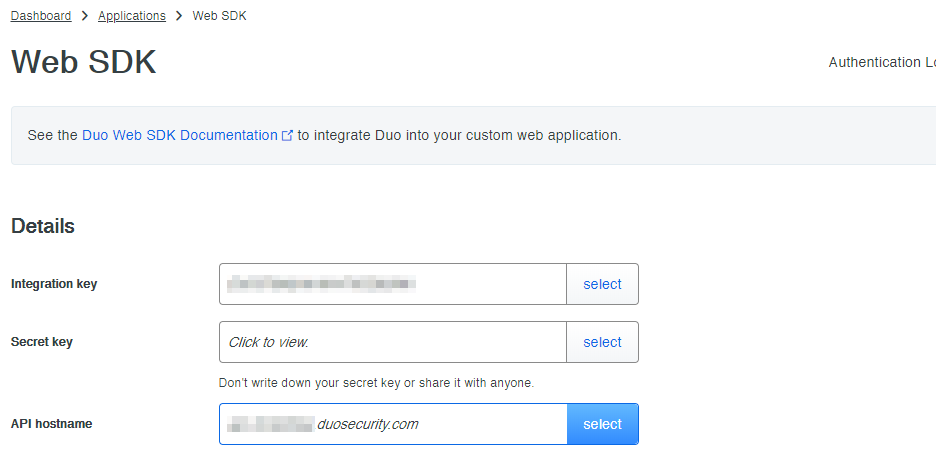The height and width of the screenshot is (469, 936).
Task: Click the Web SDK page heading
Action: 84,62
